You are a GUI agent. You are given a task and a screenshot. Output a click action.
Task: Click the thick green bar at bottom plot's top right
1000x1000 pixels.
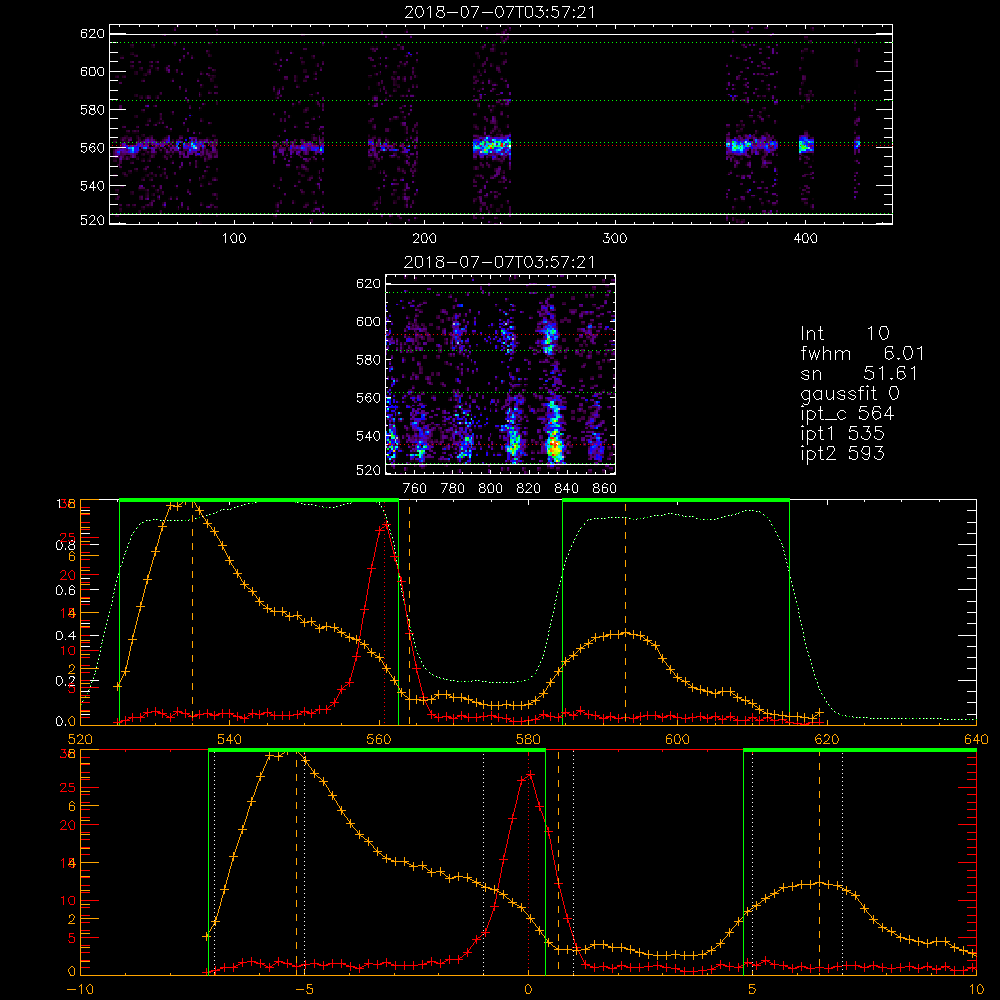(860, 750)
